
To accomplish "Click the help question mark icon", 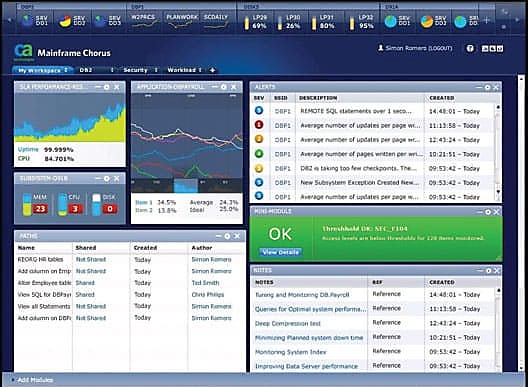I will click(x=470, y=49).
